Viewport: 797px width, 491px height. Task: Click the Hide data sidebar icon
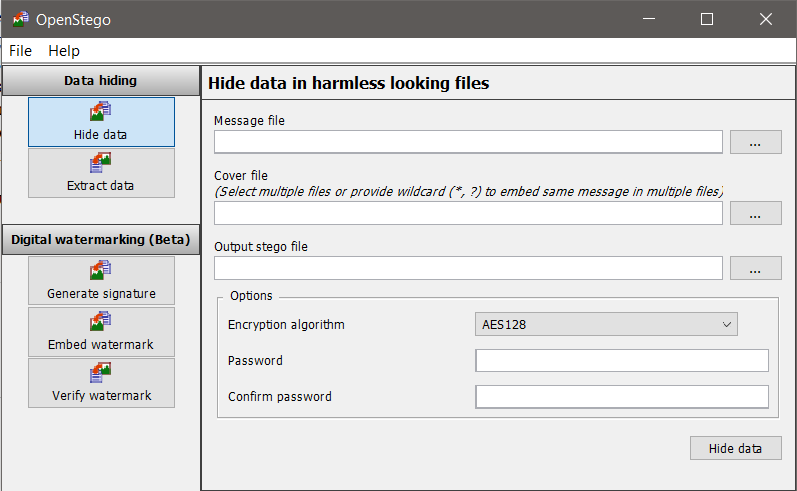pyautogui.click(x=100, y=112)
